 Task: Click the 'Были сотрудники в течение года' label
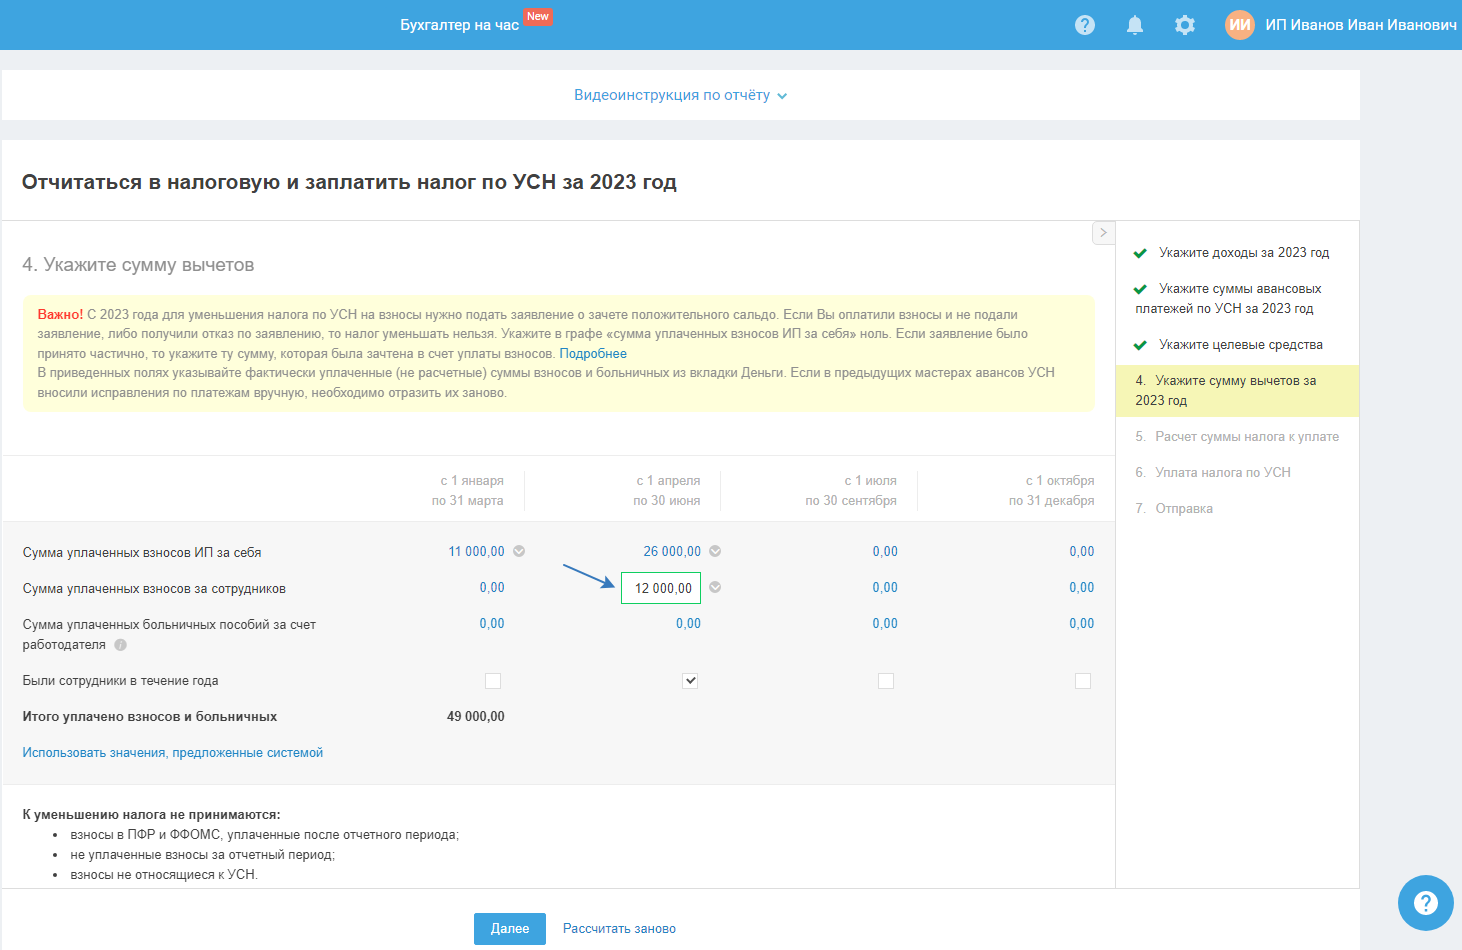[x=120, y=681]
